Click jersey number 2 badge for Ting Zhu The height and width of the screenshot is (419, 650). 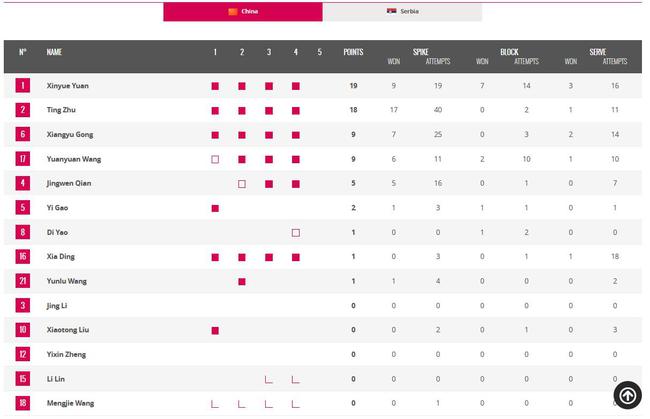click(23, 110)
